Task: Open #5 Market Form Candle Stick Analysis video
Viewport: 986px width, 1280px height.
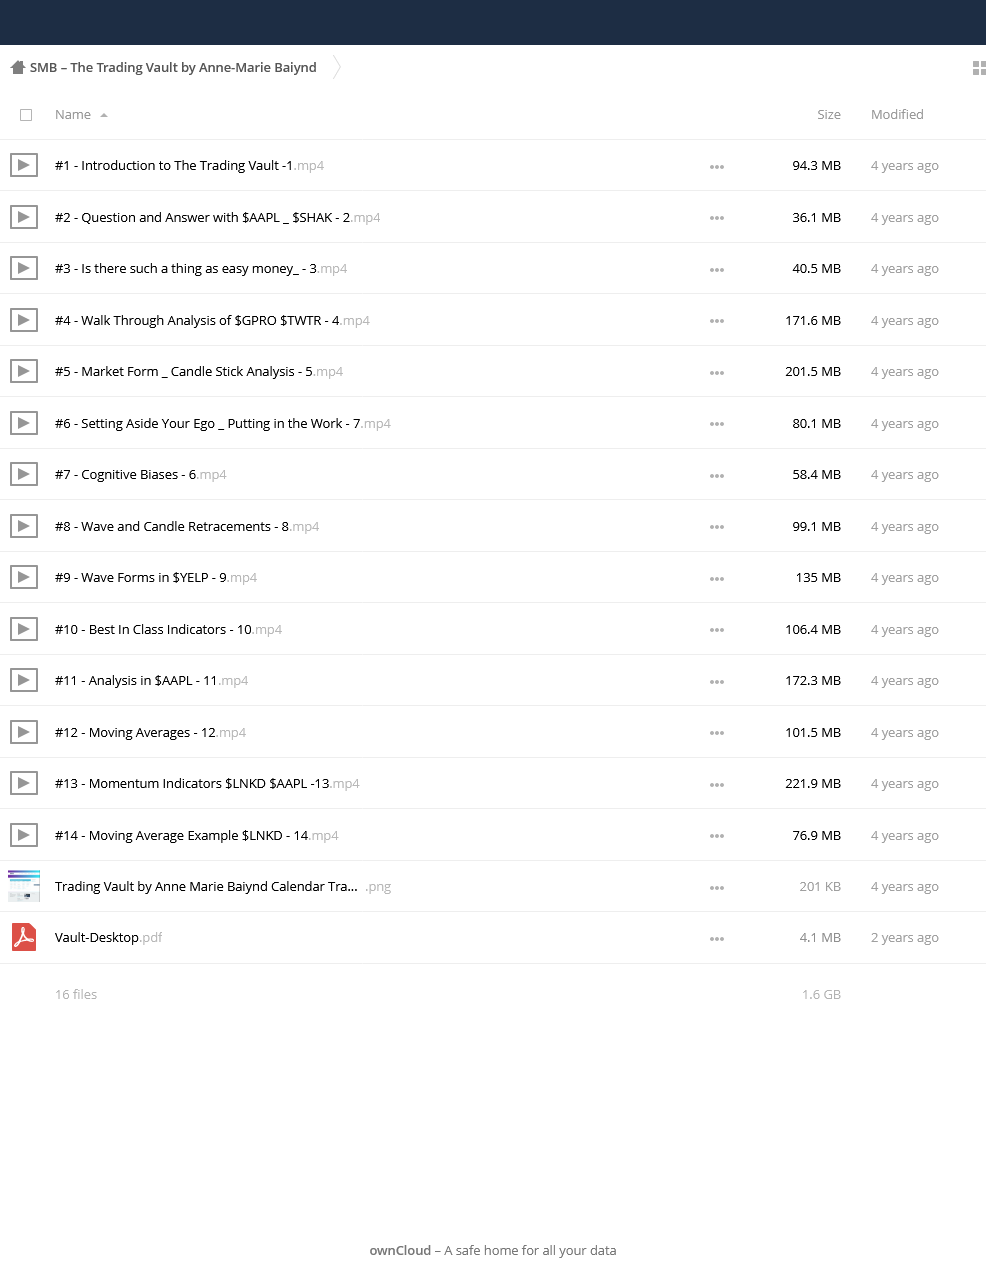Action: click(199, 371)
